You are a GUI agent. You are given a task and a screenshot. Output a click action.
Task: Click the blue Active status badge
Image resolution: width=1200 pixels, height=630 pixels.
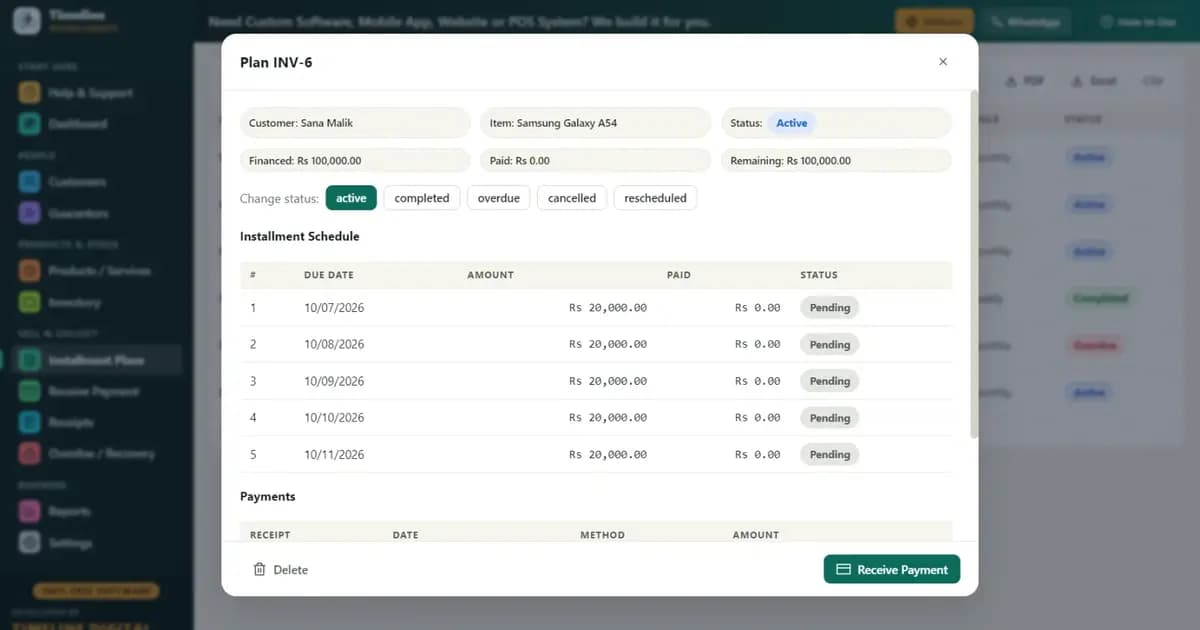pyautogui.click(x=792, y=123)
